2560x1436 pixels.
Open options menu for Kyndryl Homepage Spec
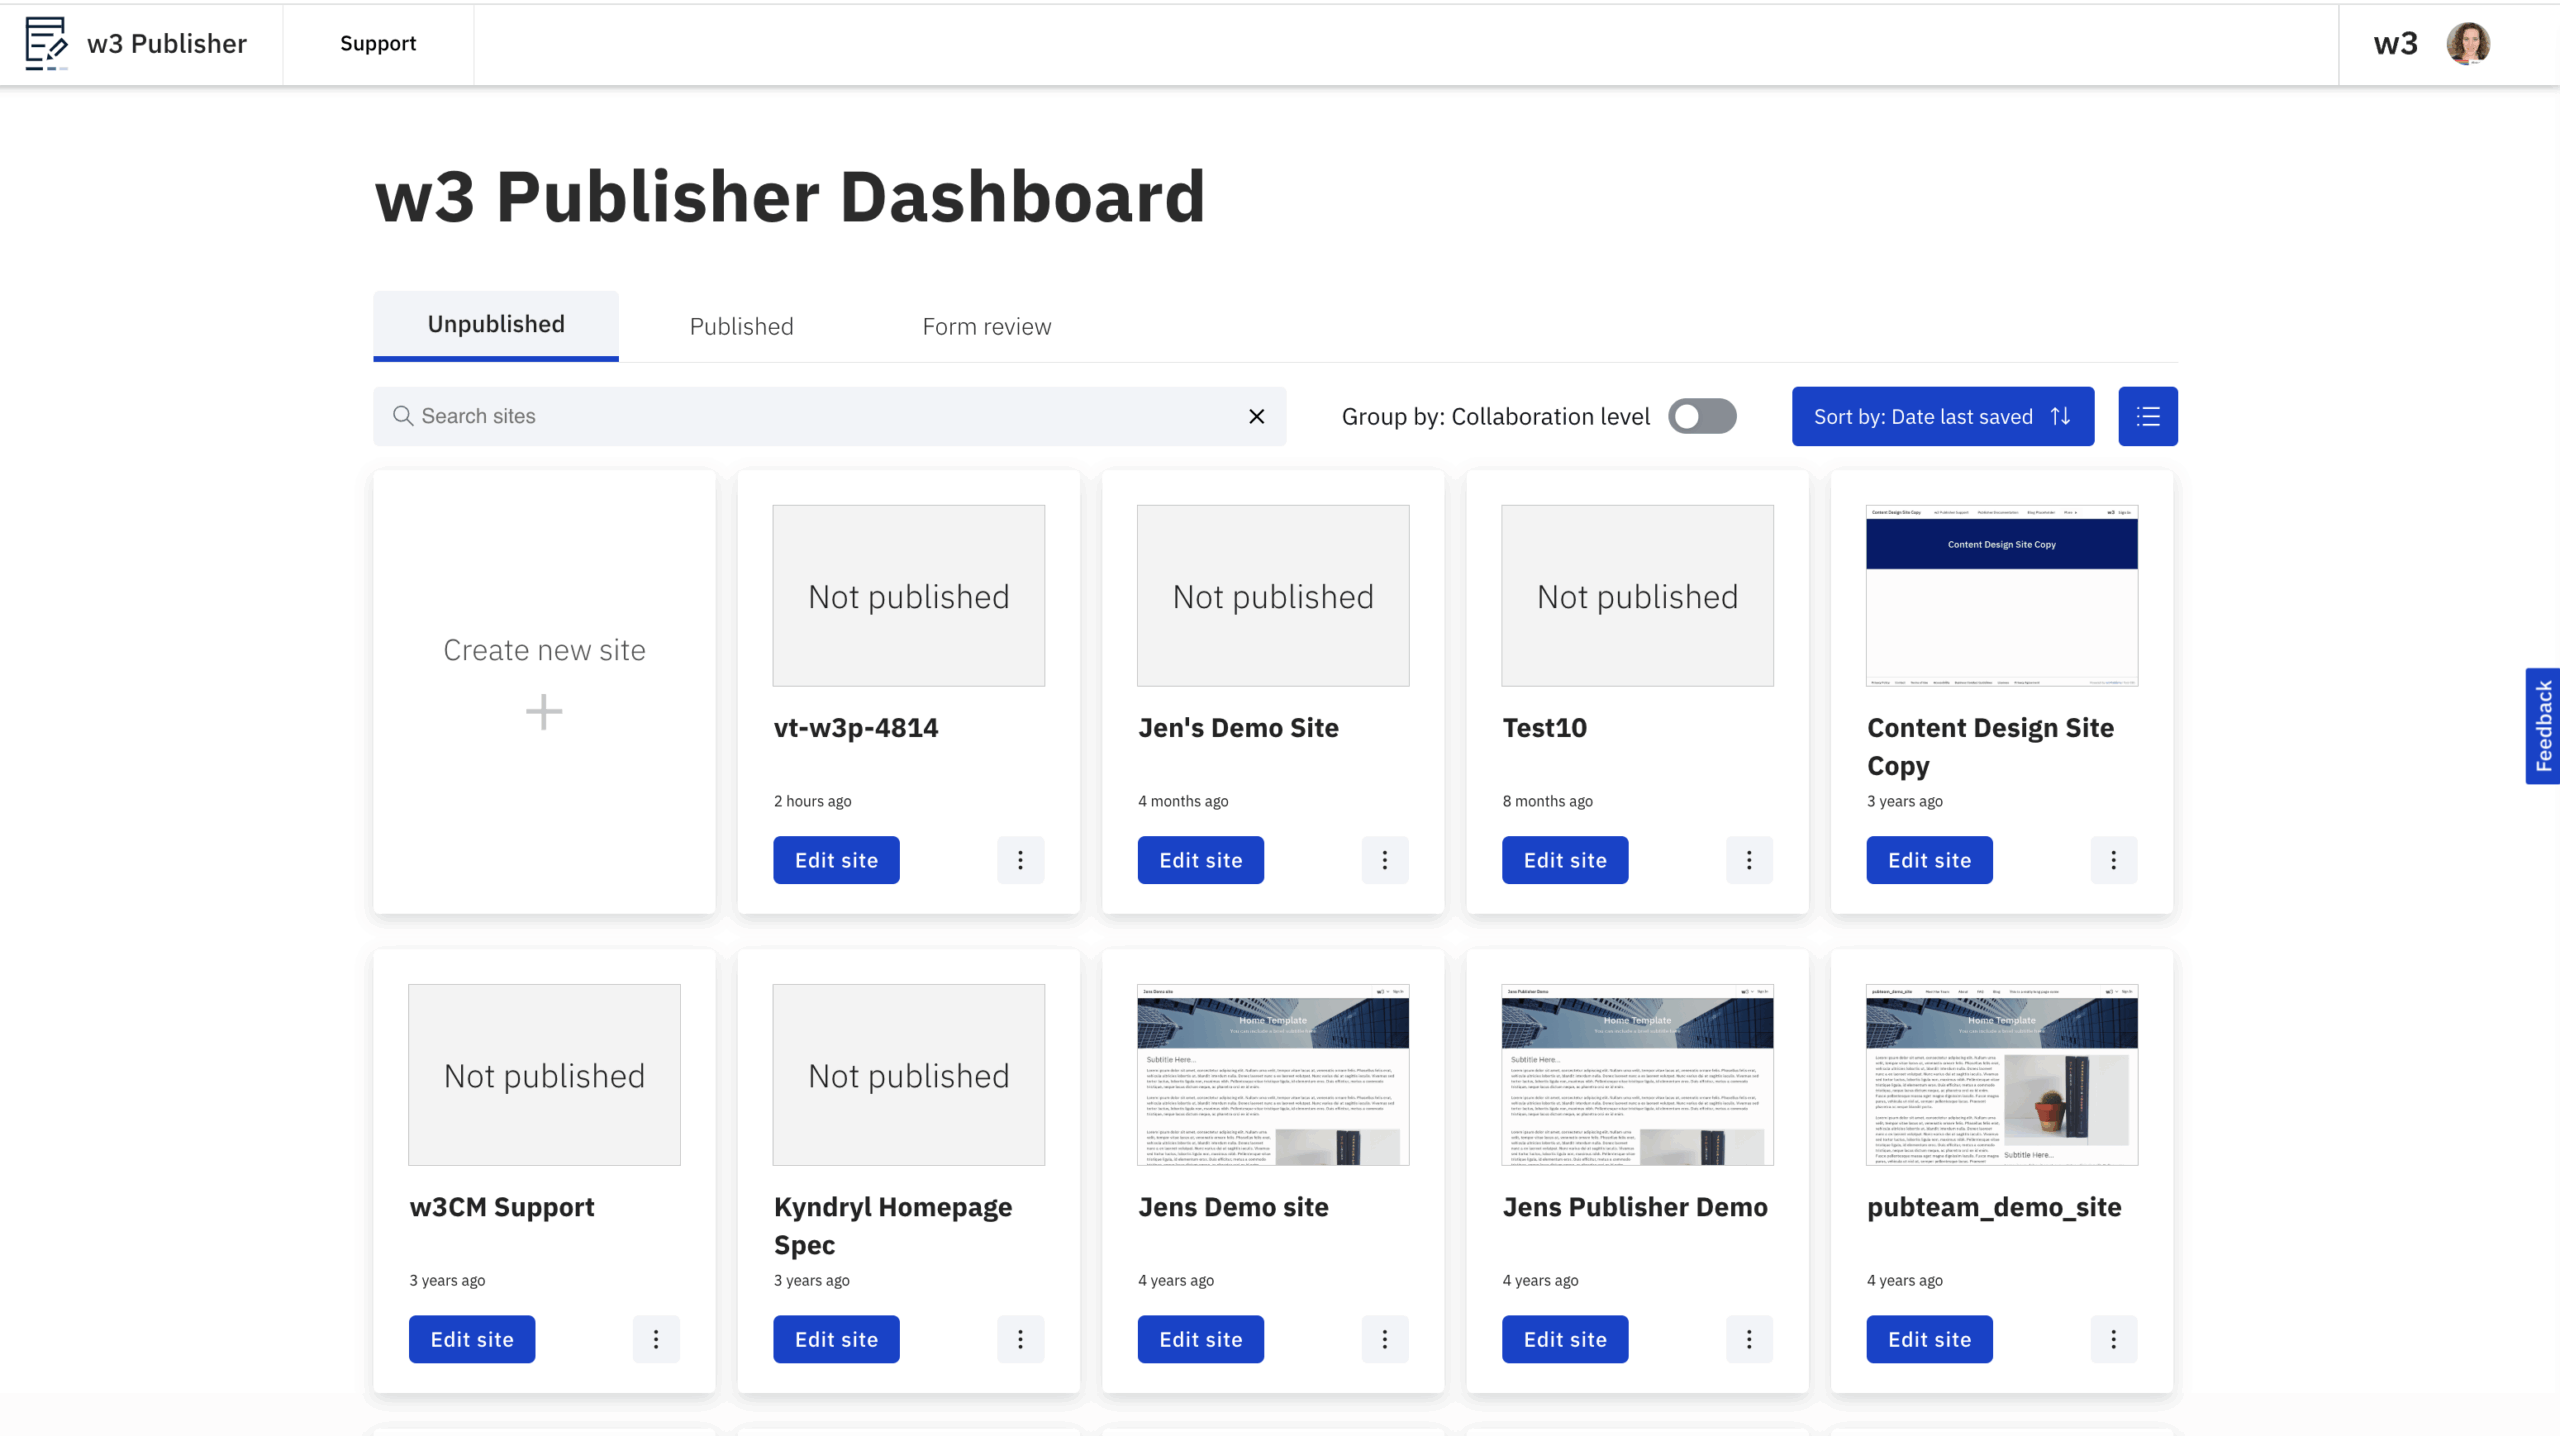click(x=1020, y=1339)
